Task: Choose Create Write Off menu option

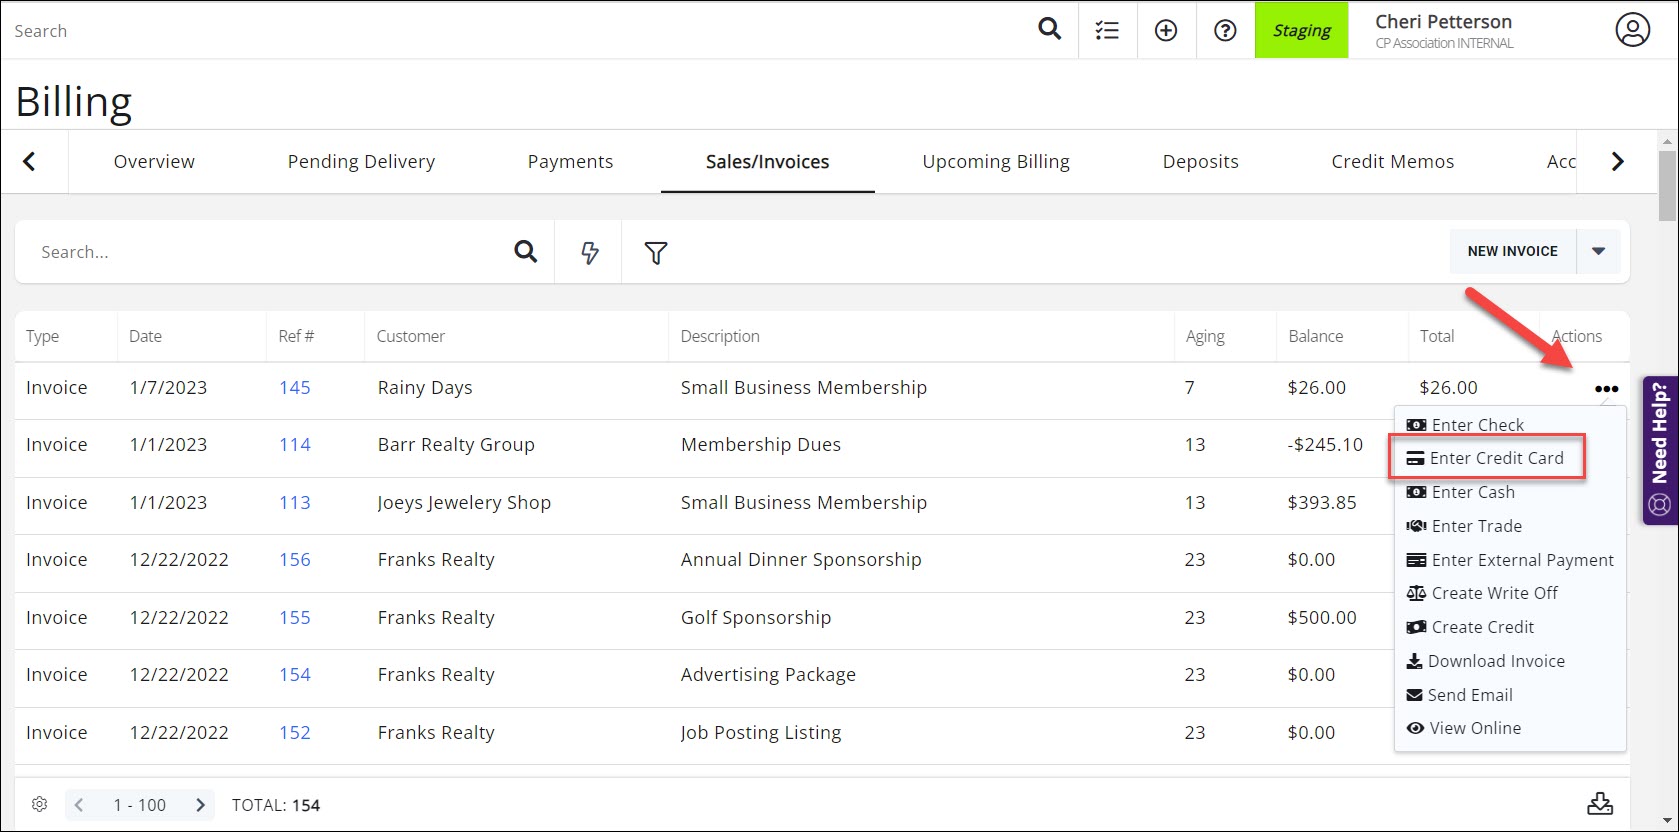Action: [x=1494, y=593]
